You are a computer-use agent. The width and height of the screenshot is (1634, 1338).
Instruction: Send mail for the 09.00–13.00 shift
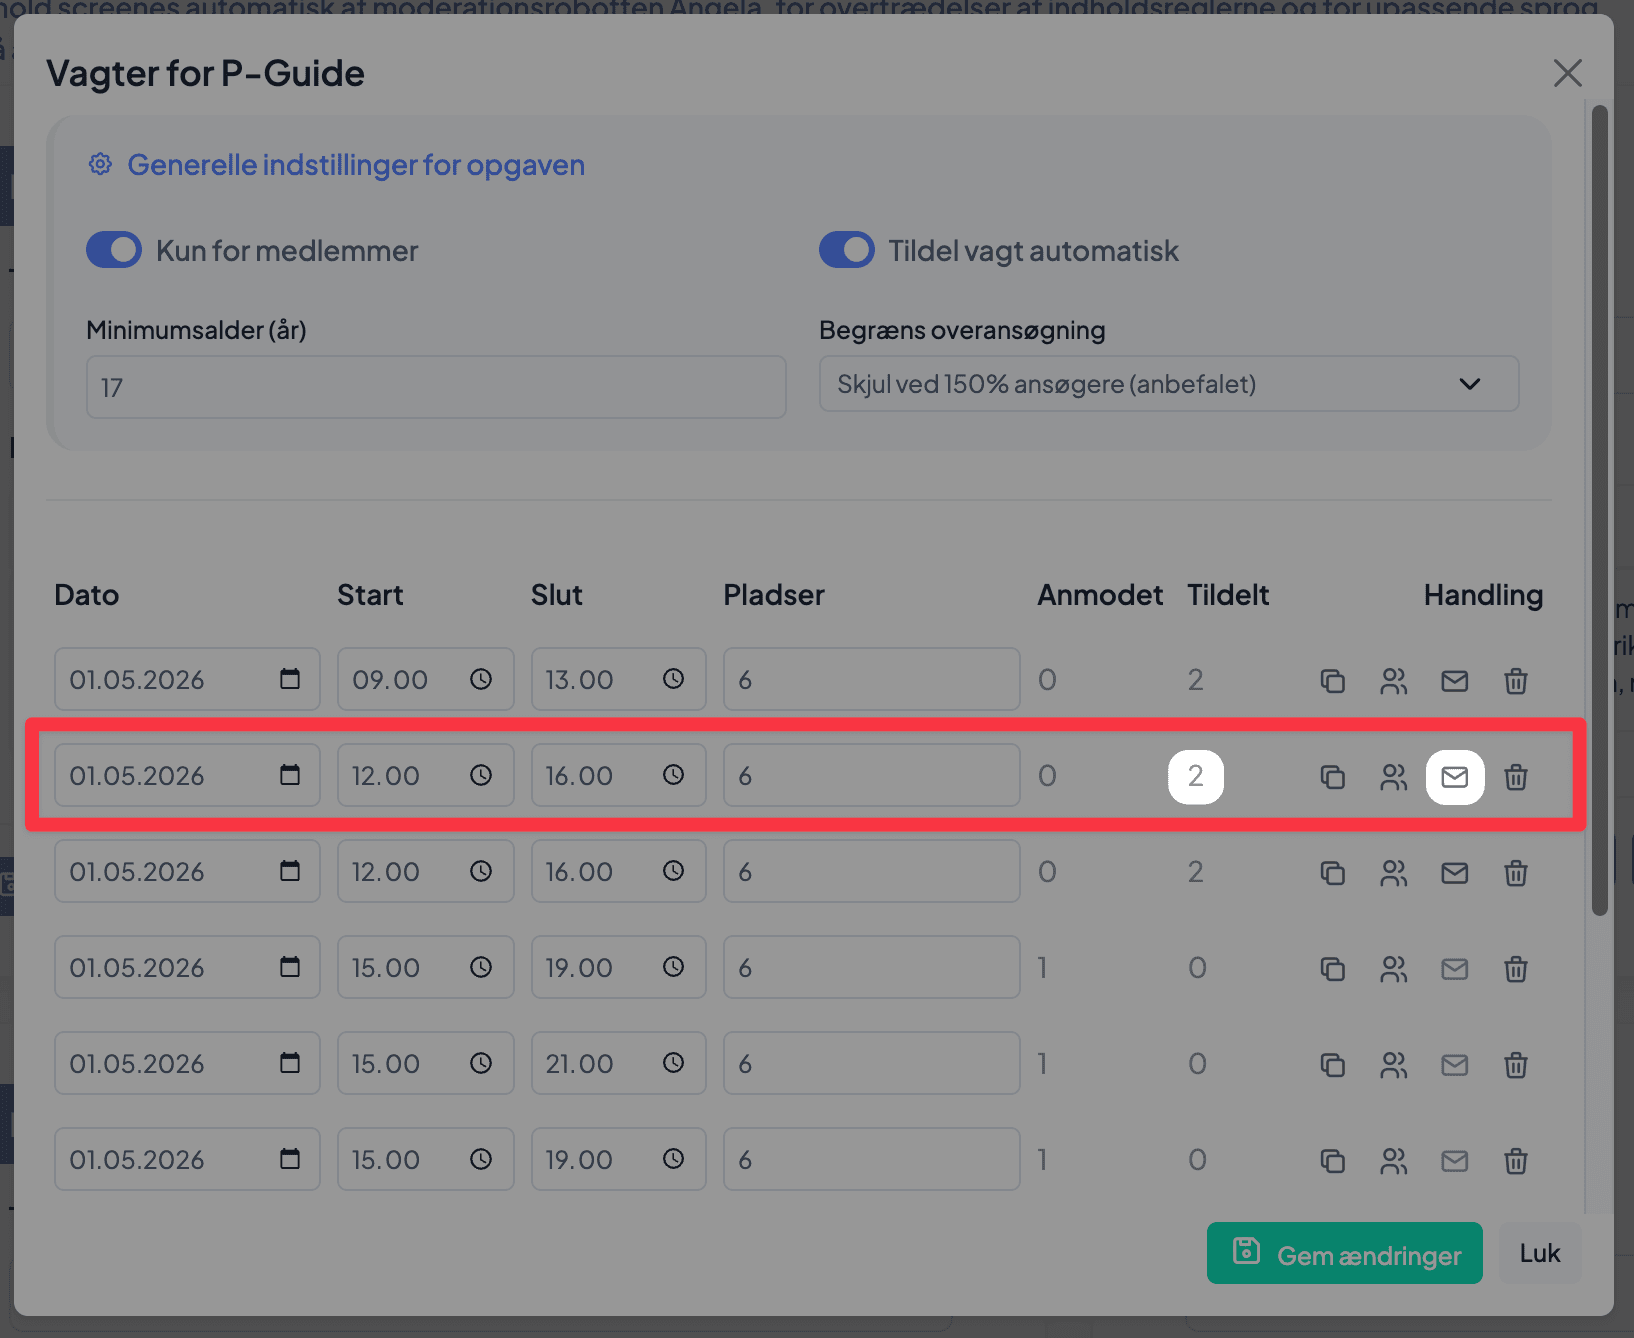1454,681
